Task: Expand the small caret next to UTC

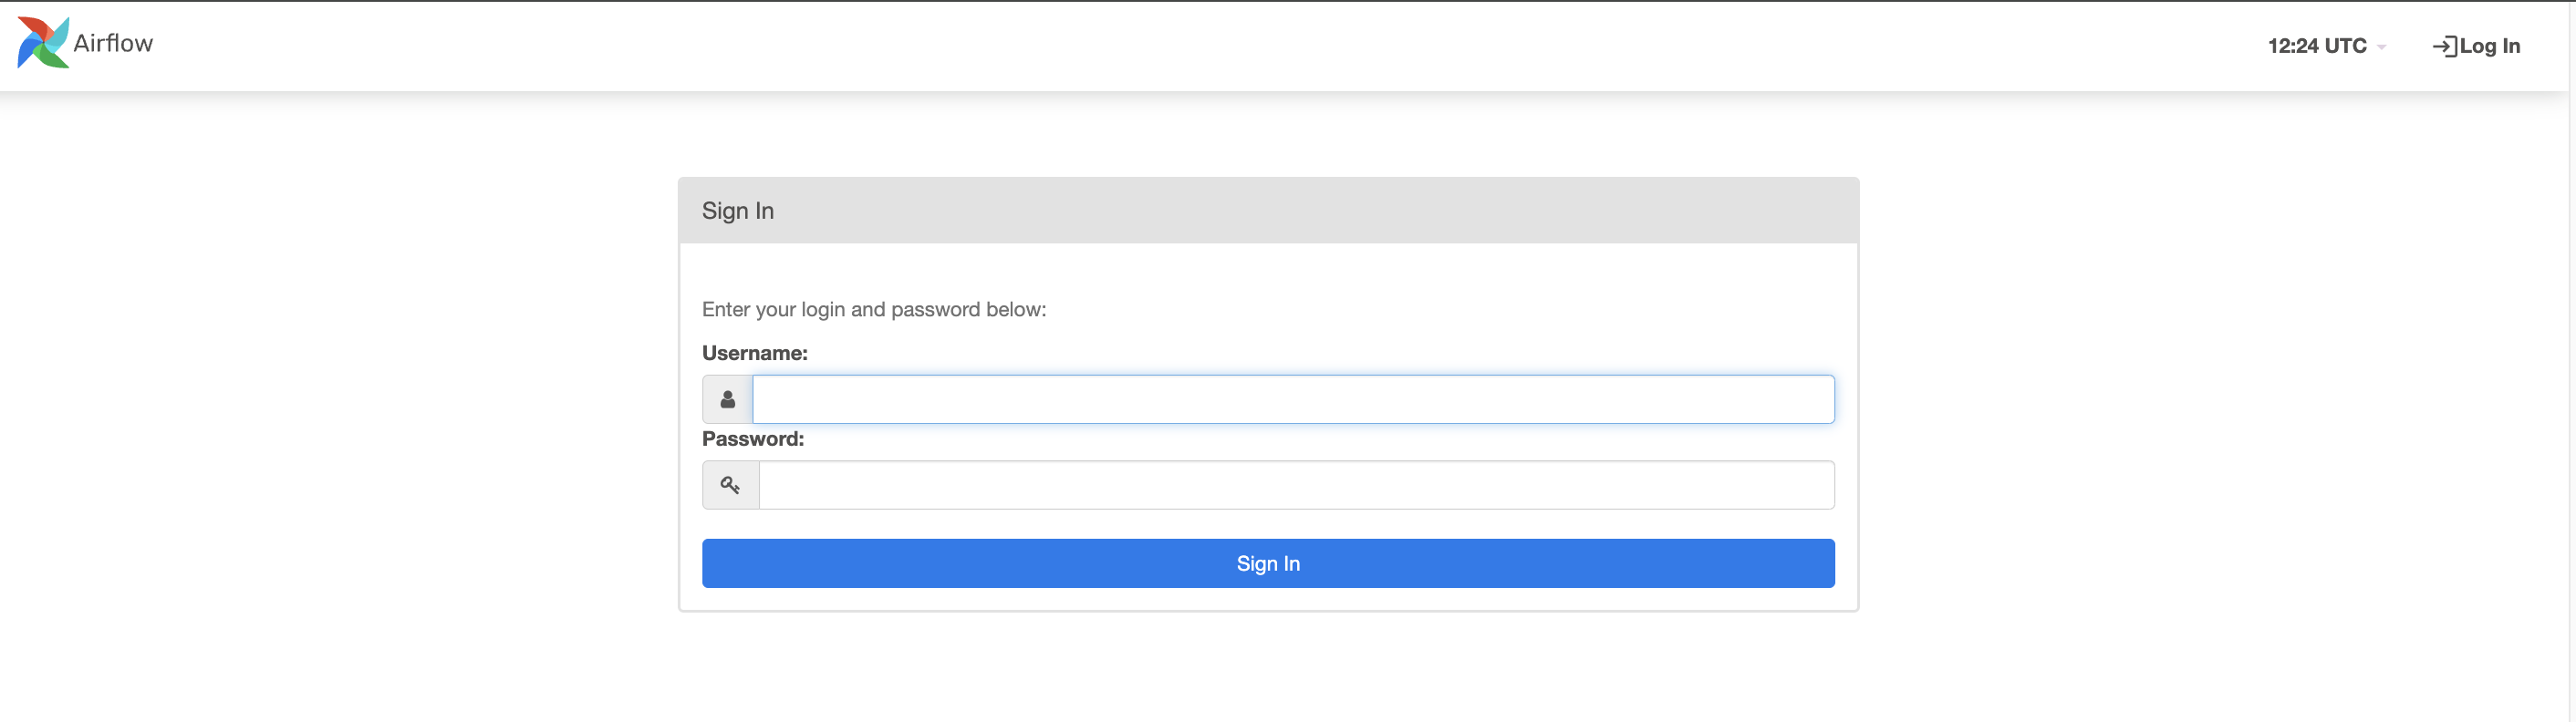Action: click(2382, 48)
